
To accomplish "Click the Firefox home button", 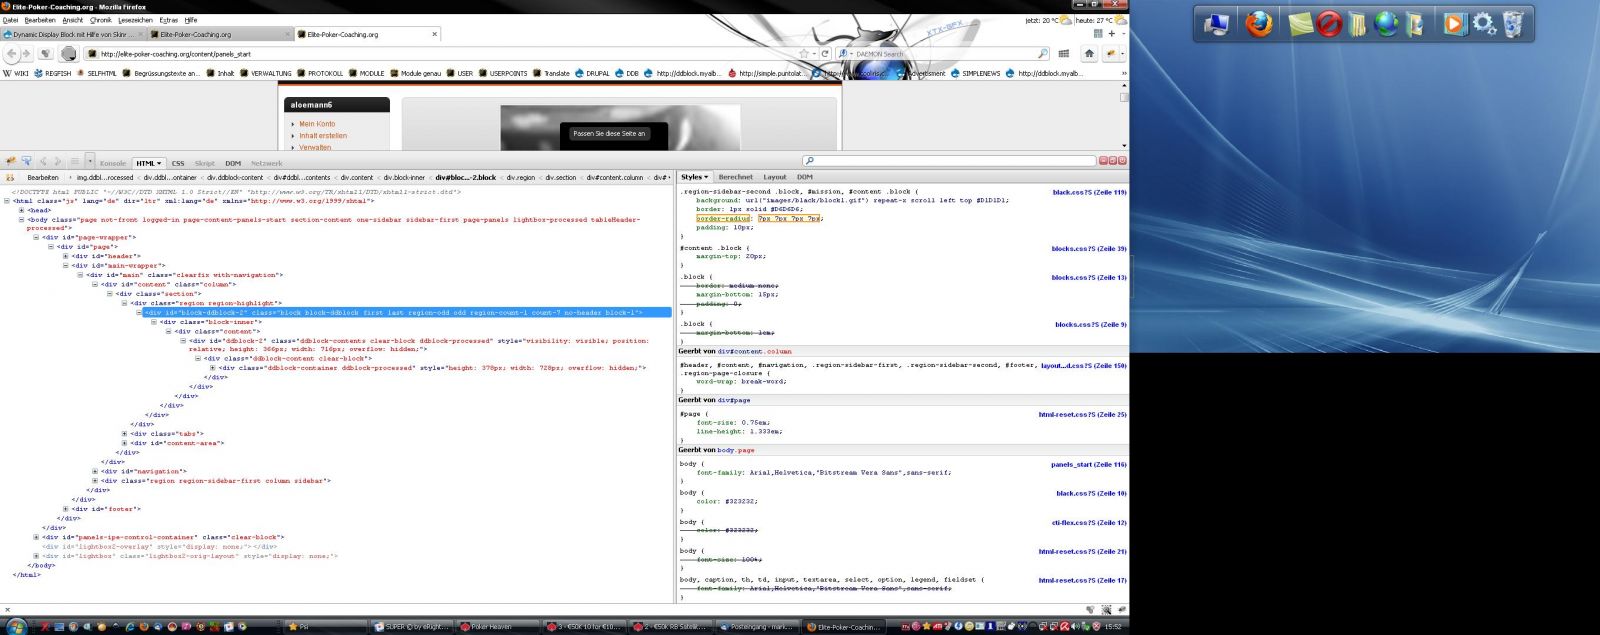I will click(x=1089, y=54).
